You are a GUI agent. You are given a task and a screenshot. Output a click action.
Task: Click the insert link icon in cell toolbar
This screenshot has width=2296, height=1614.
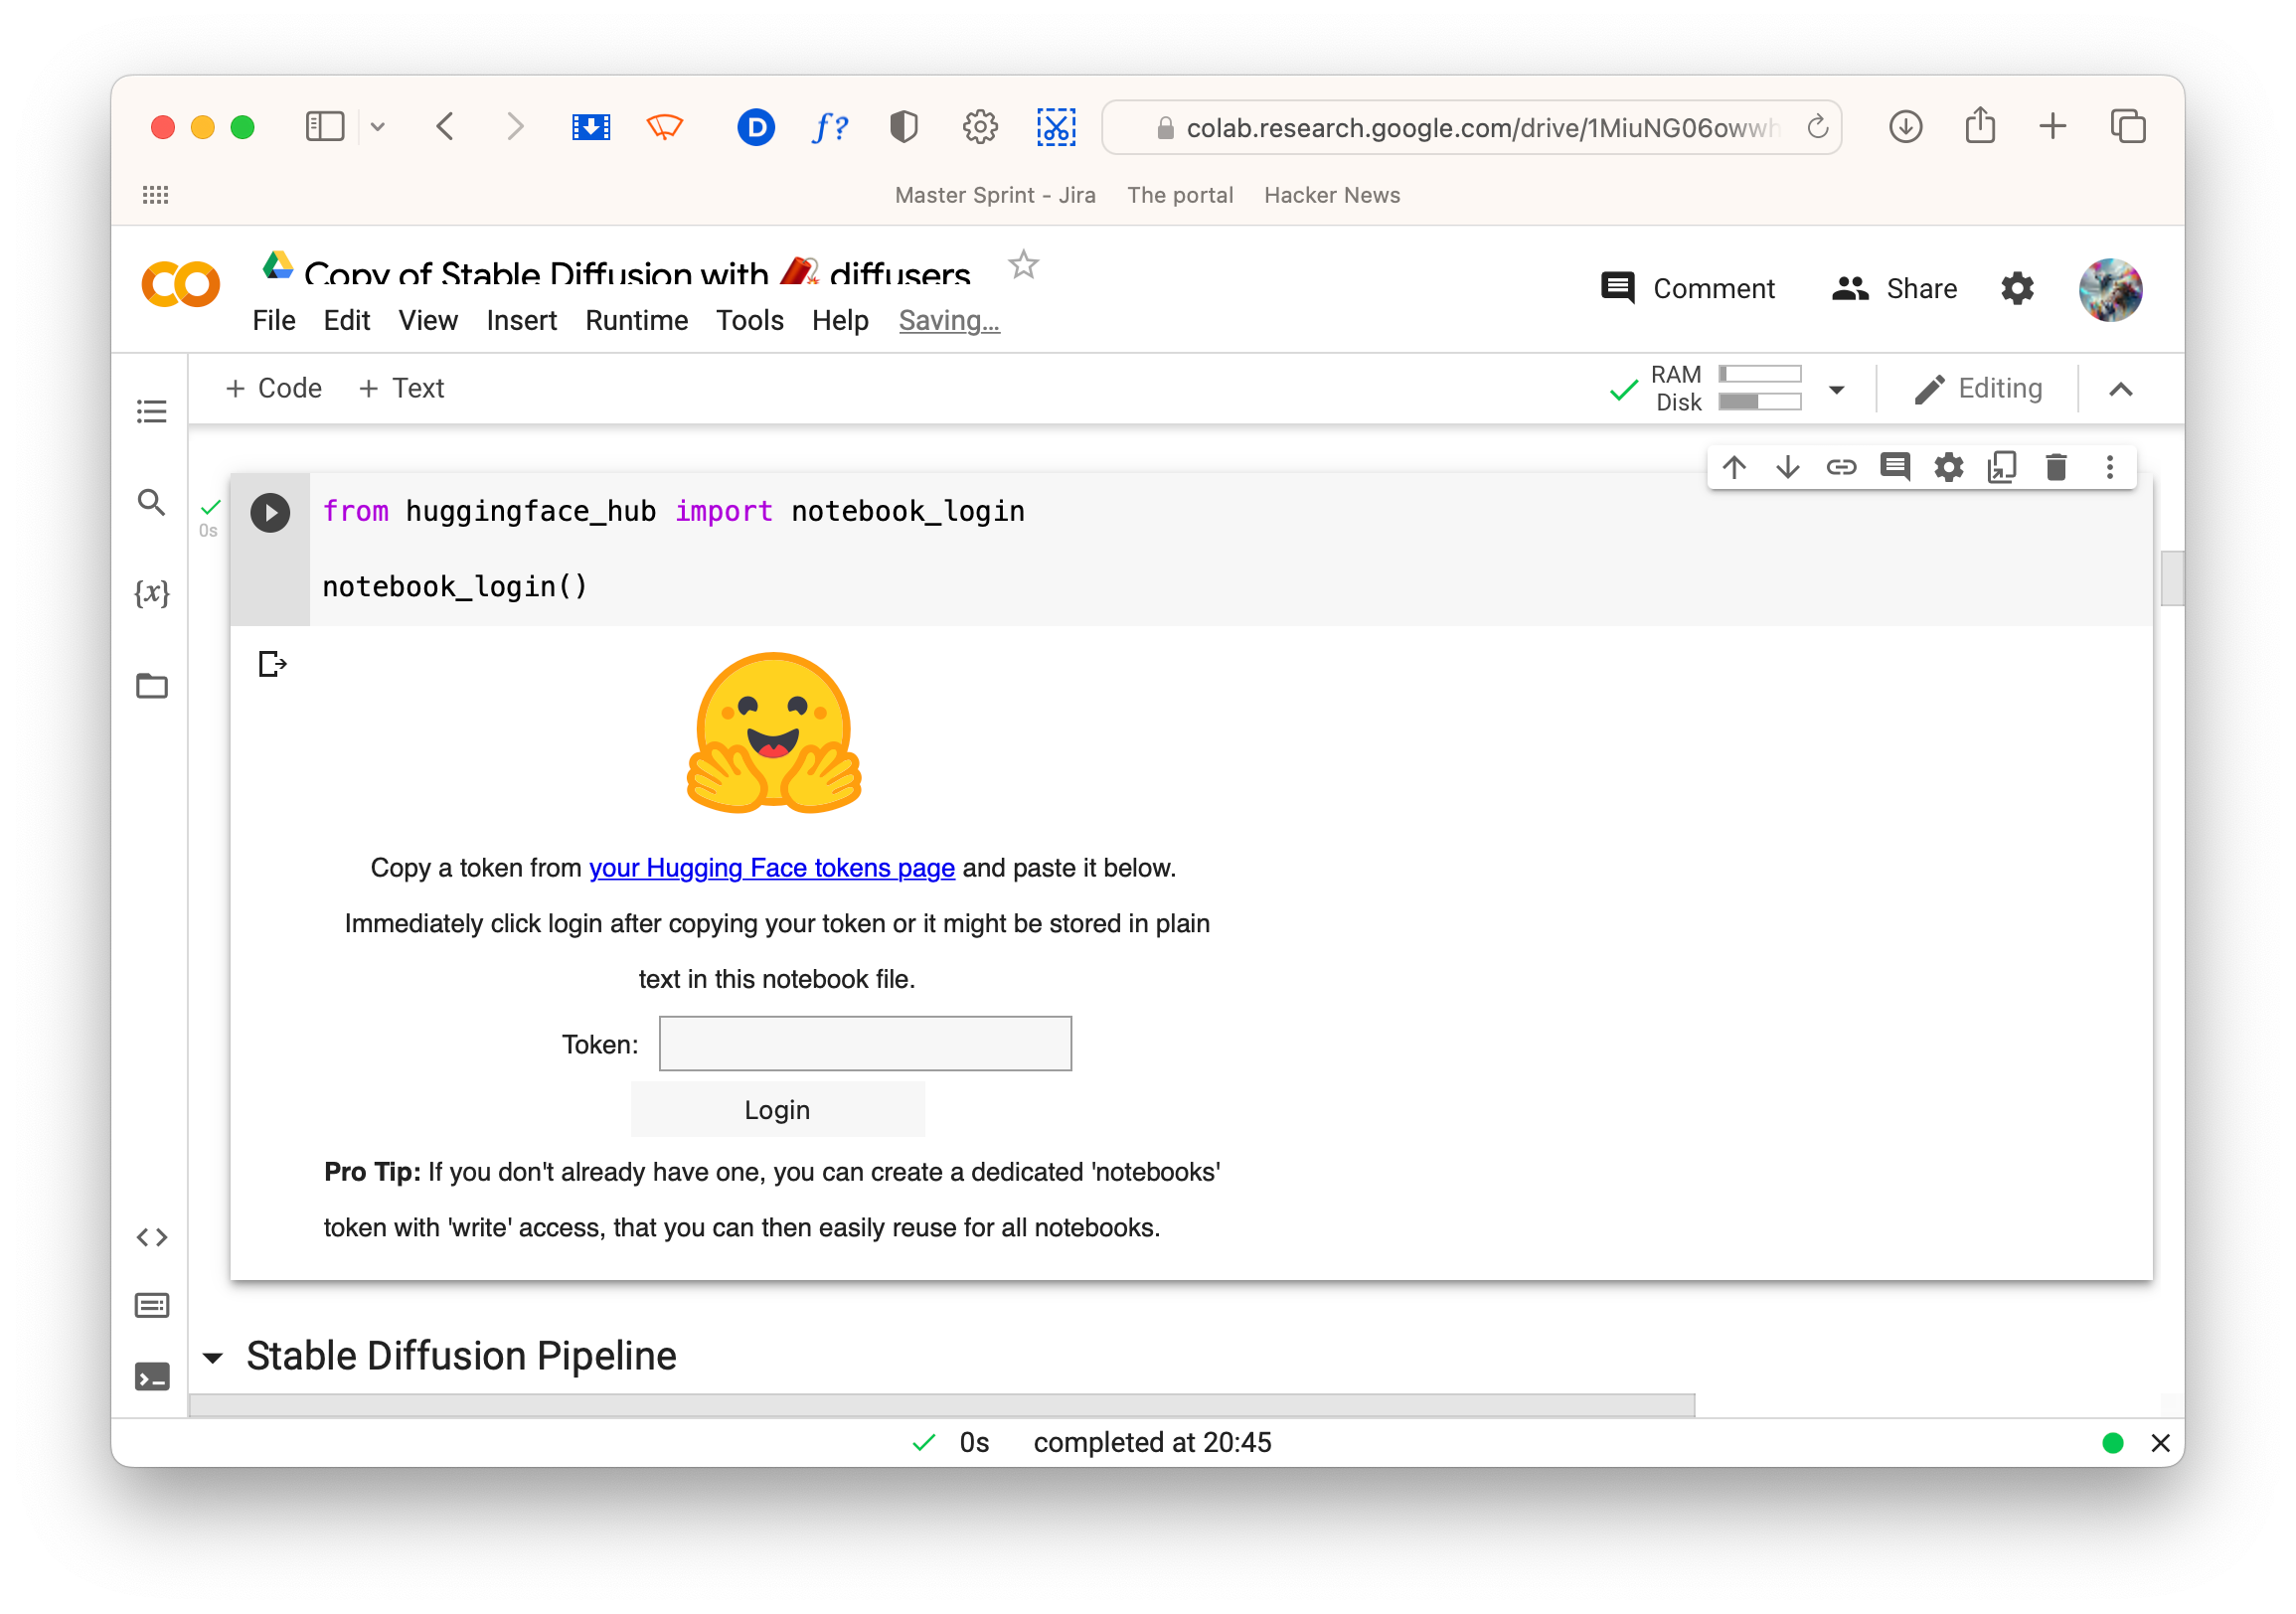tap(1839, 468)
